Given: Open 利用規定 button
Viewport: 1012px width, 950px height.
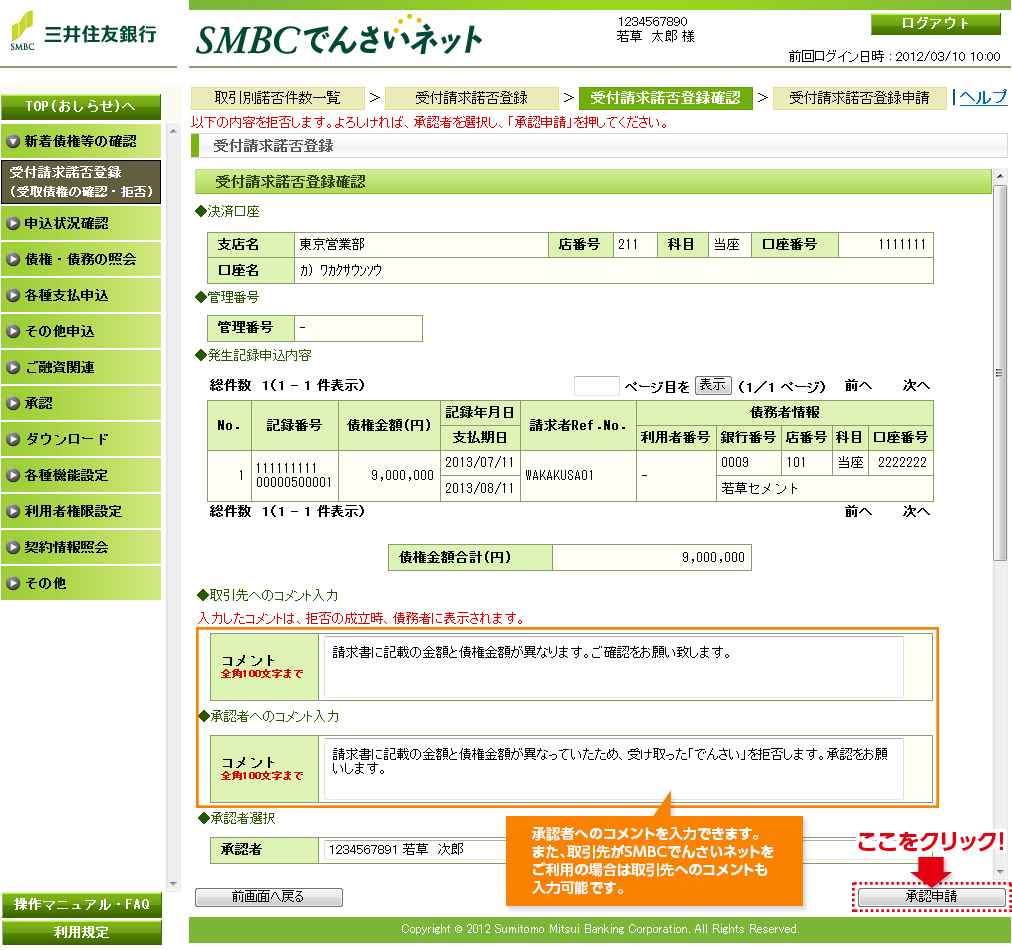Looking at the screenshot, I should click(x=81, y=933).
